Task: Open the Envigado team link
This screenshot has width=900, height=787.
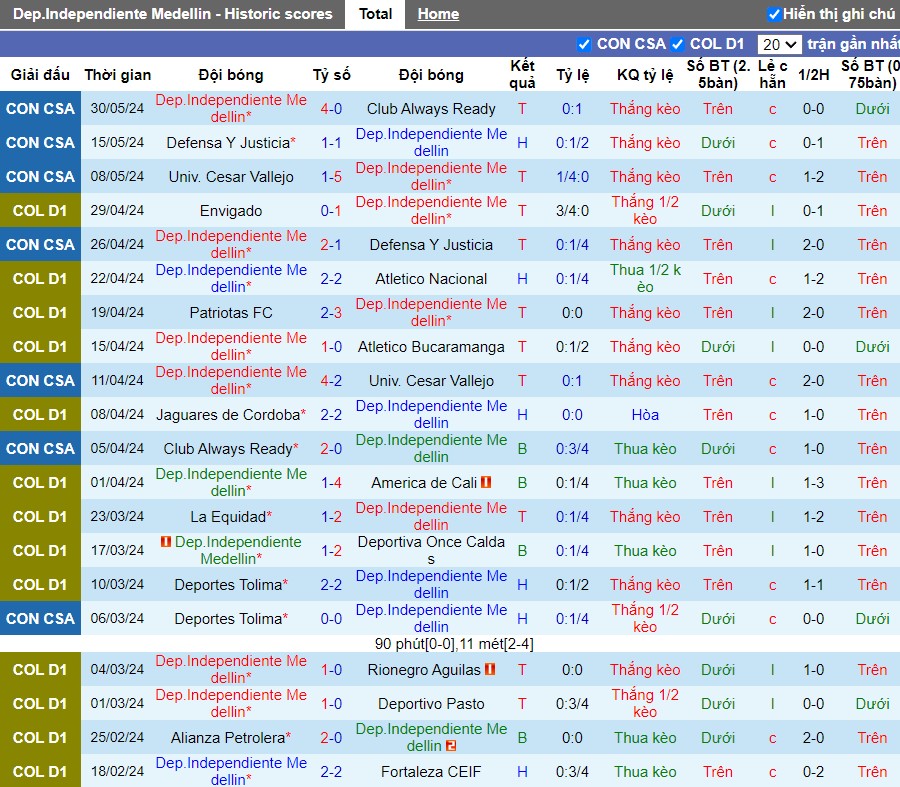Action: (231, 211)
